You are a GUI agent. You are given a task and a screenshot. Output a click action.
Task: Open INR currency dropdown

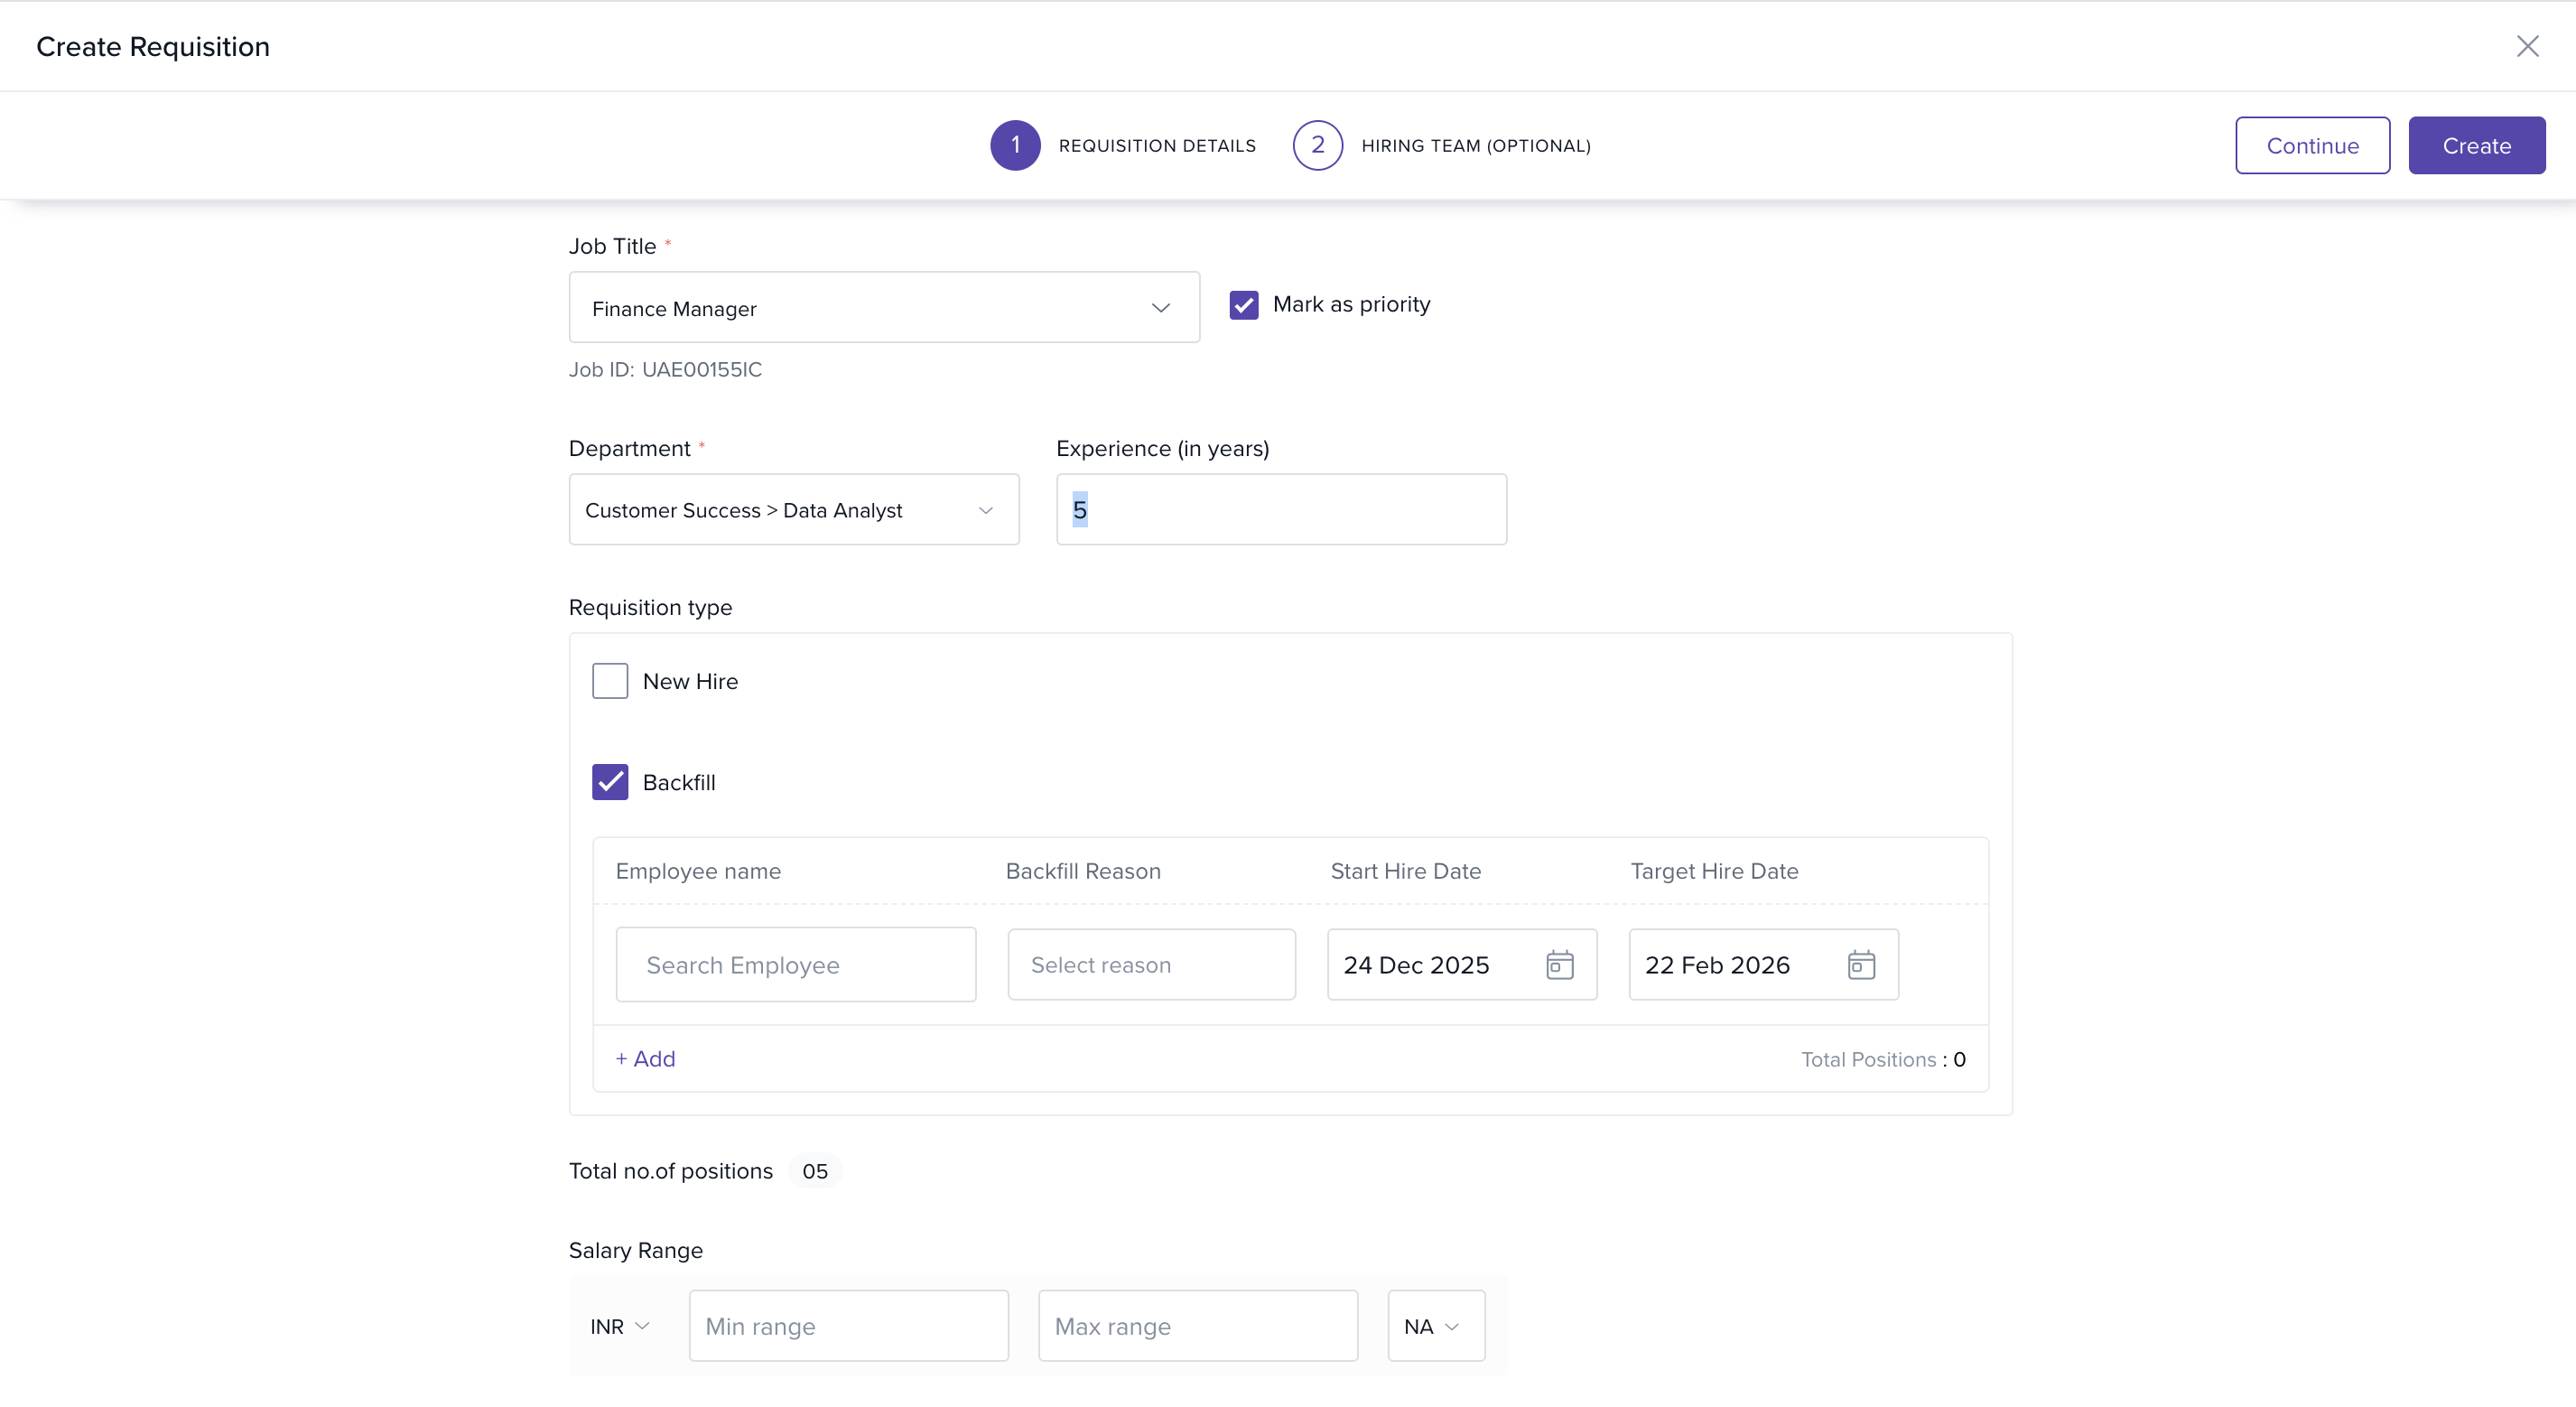click(x=619, y=1326)
